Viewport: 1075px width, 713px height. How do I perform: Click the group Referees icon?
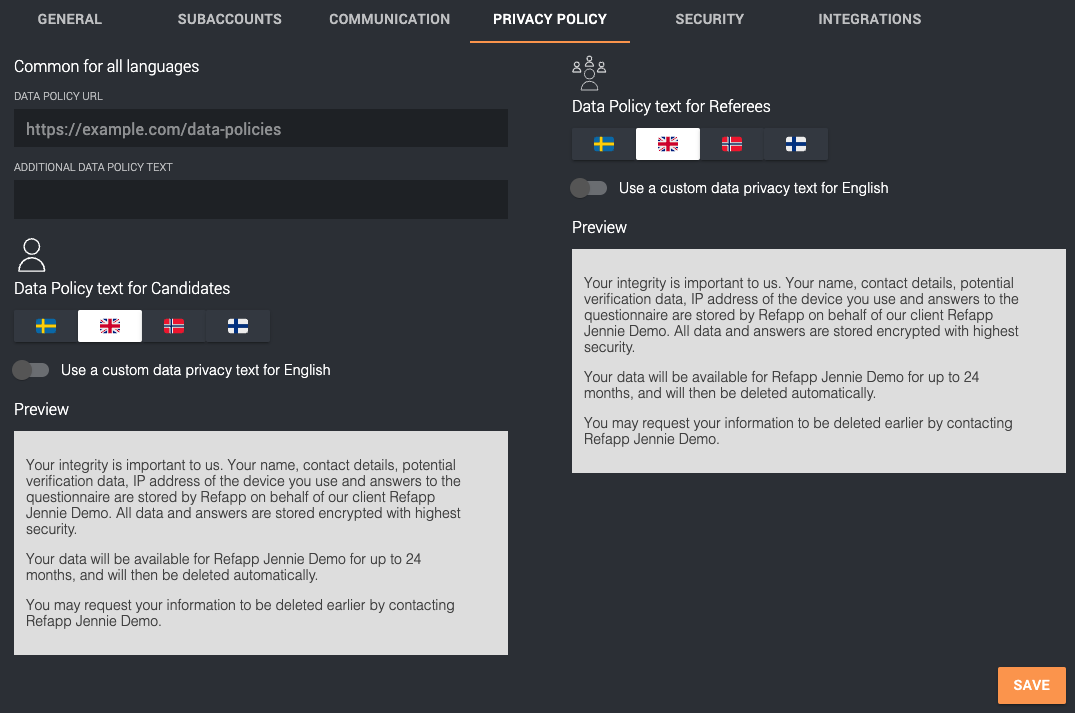coord(589,73)
